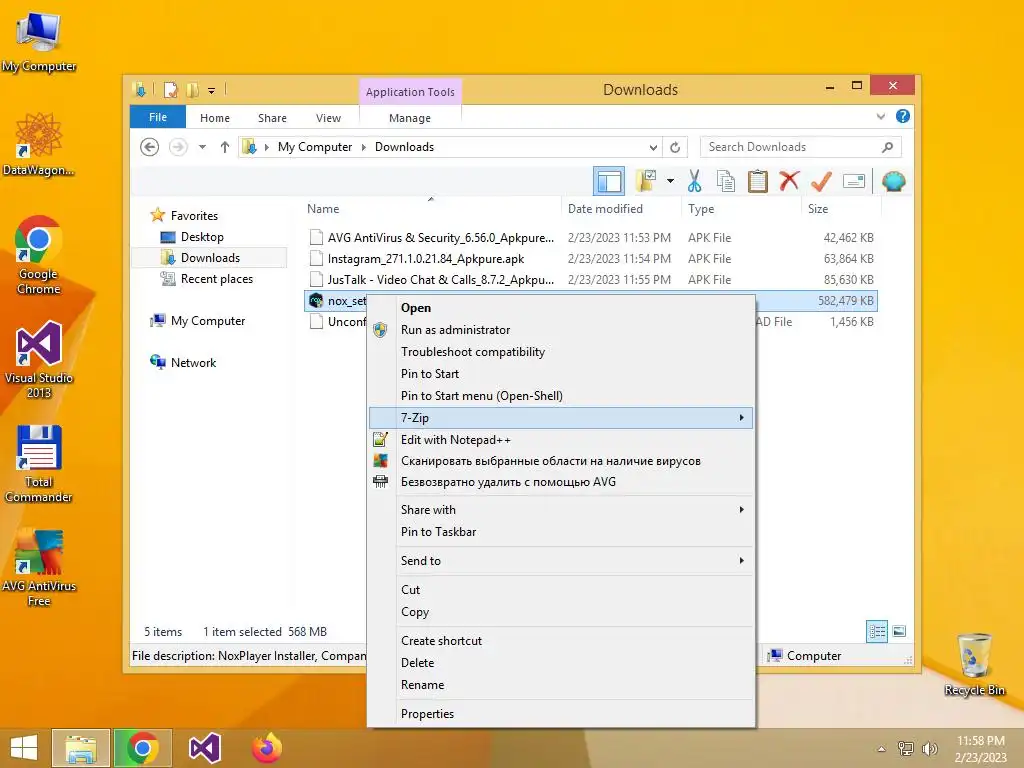Choose Cut from context menu
The image size is (1024, 768).
point(561,590)
